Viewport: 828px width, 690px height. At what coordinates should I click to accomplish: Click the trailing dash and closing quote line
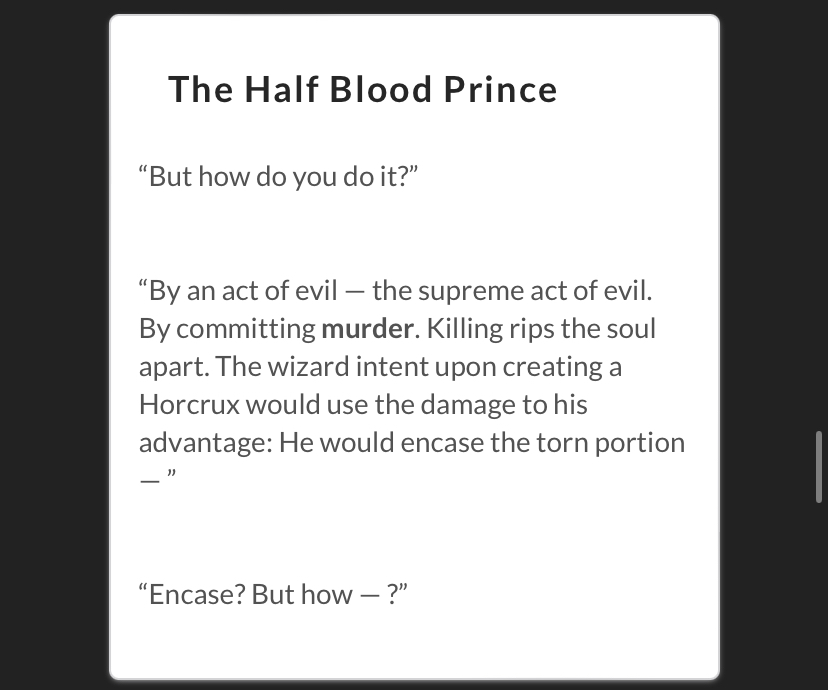click(157, 477)
